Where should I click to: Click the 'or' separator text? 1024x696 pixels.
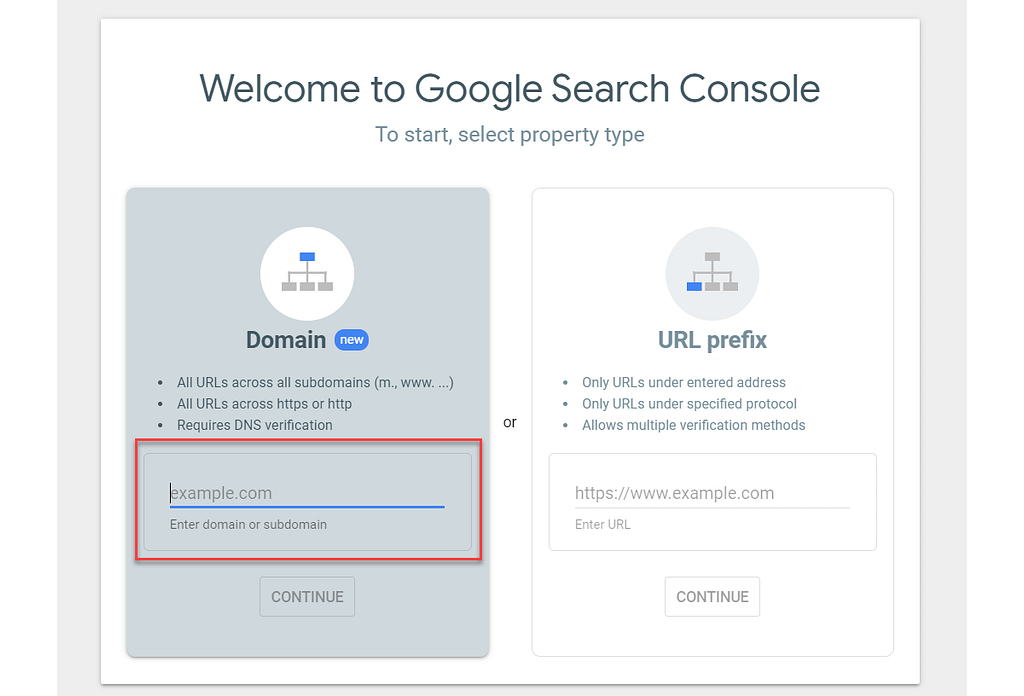tap(509, 422)
